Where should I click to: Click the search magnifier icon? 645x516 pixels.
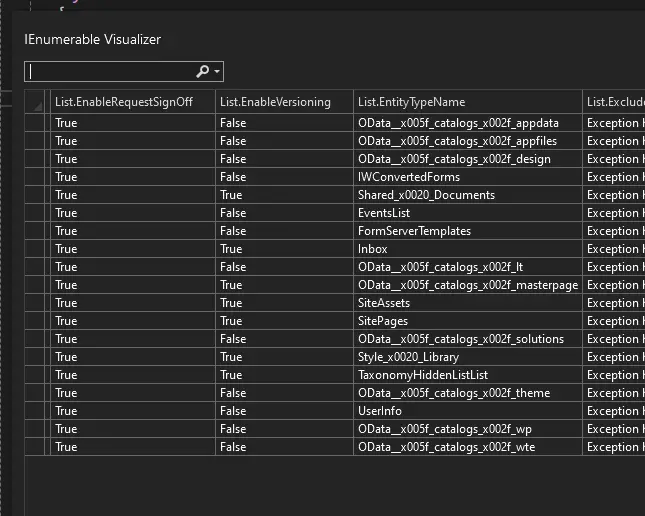(x=203, y=72)
